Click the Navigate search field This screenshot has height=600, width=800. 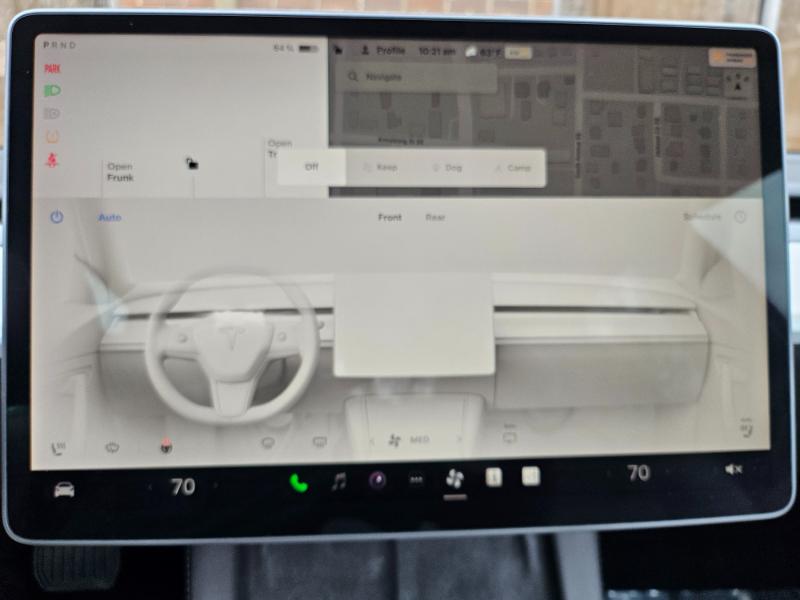[420, 77]
